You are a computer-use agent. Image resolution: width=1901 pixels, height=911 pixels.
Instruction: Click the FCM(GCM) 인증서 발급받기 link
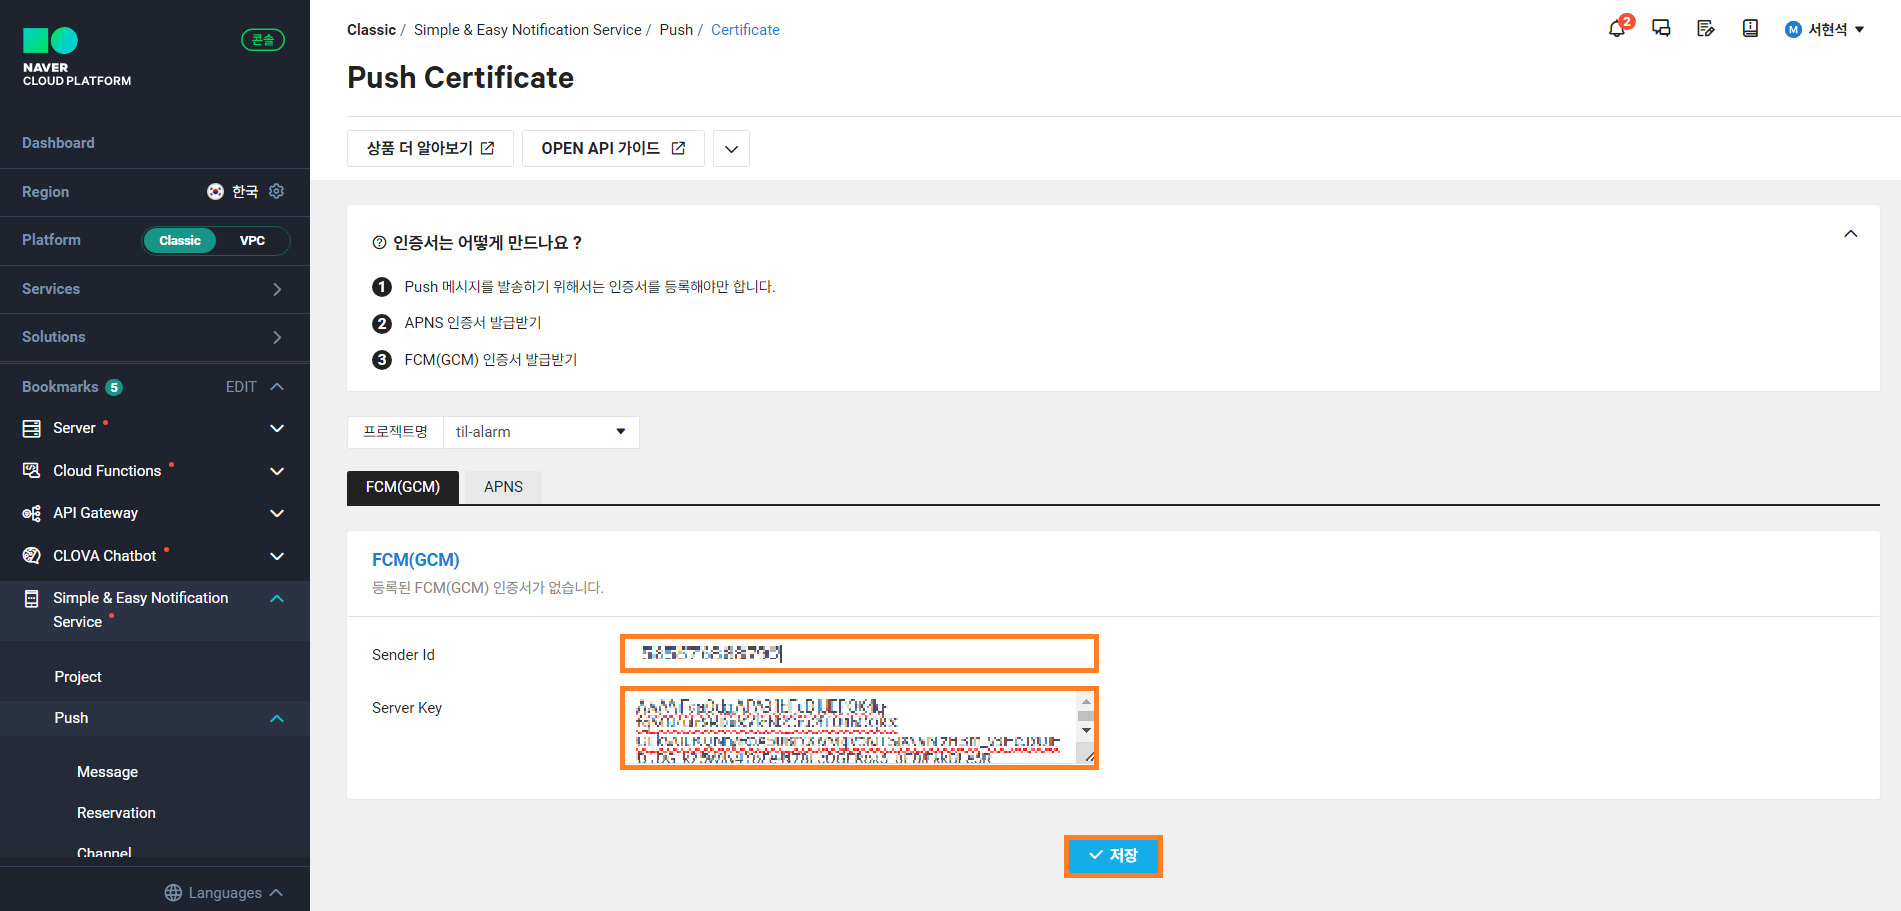point(490,360)
